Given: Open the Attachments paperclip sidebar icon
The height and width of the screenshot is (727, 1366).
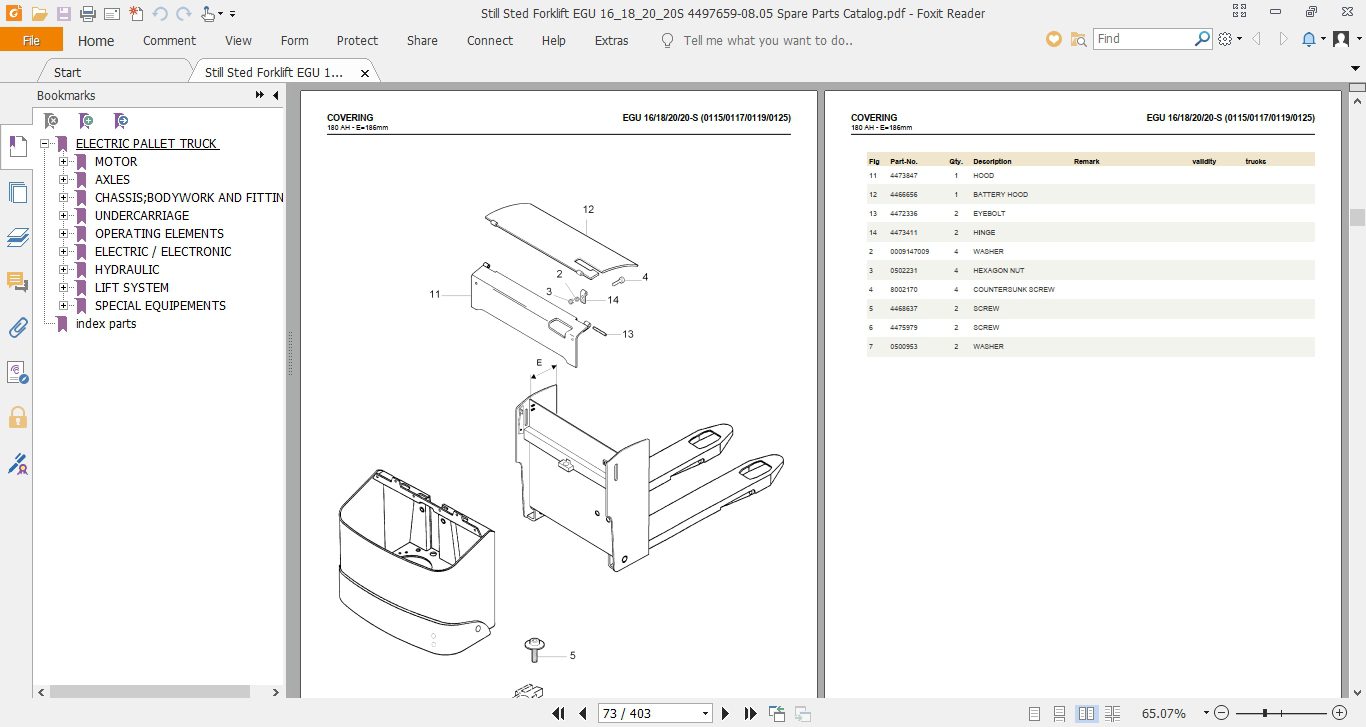Looking at the screenshot, I should tap(17, 327).
